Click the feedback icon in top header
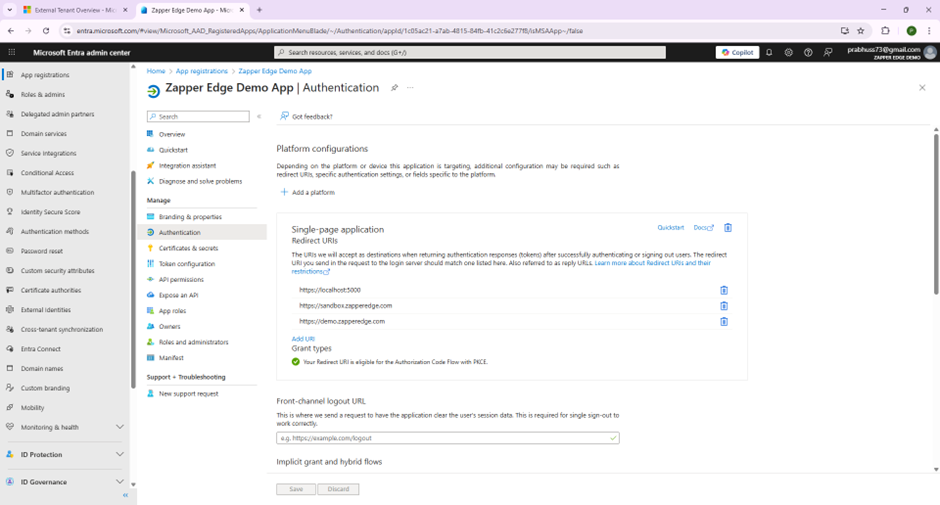Viewport: 940px width, 505px height. point(828,52)
